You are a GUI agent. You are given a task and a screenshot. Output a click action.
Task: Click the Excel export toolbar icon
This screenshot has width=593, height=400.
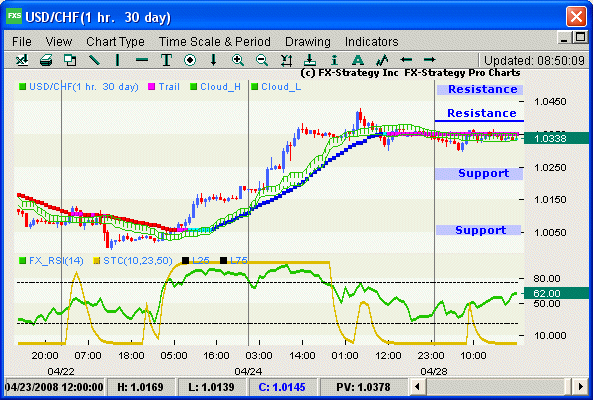pyautogui.click(x=22, y=60)
